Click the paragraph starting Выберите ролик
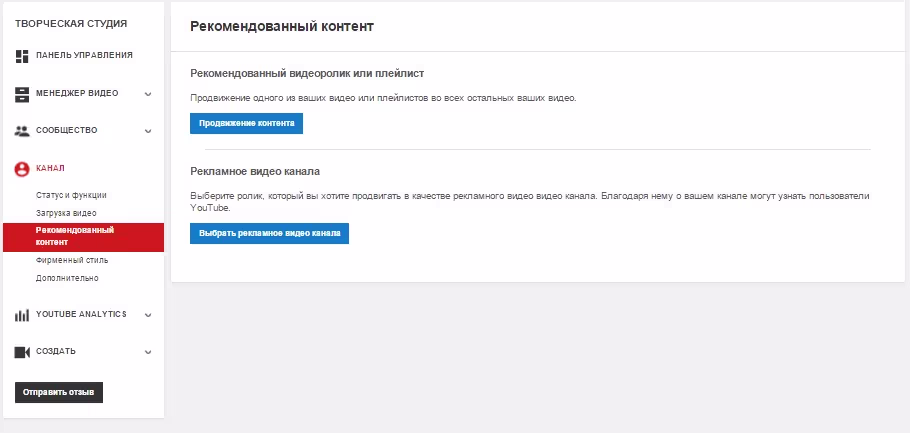The width and height of the screenshot is (910, 433). [530, 201]
